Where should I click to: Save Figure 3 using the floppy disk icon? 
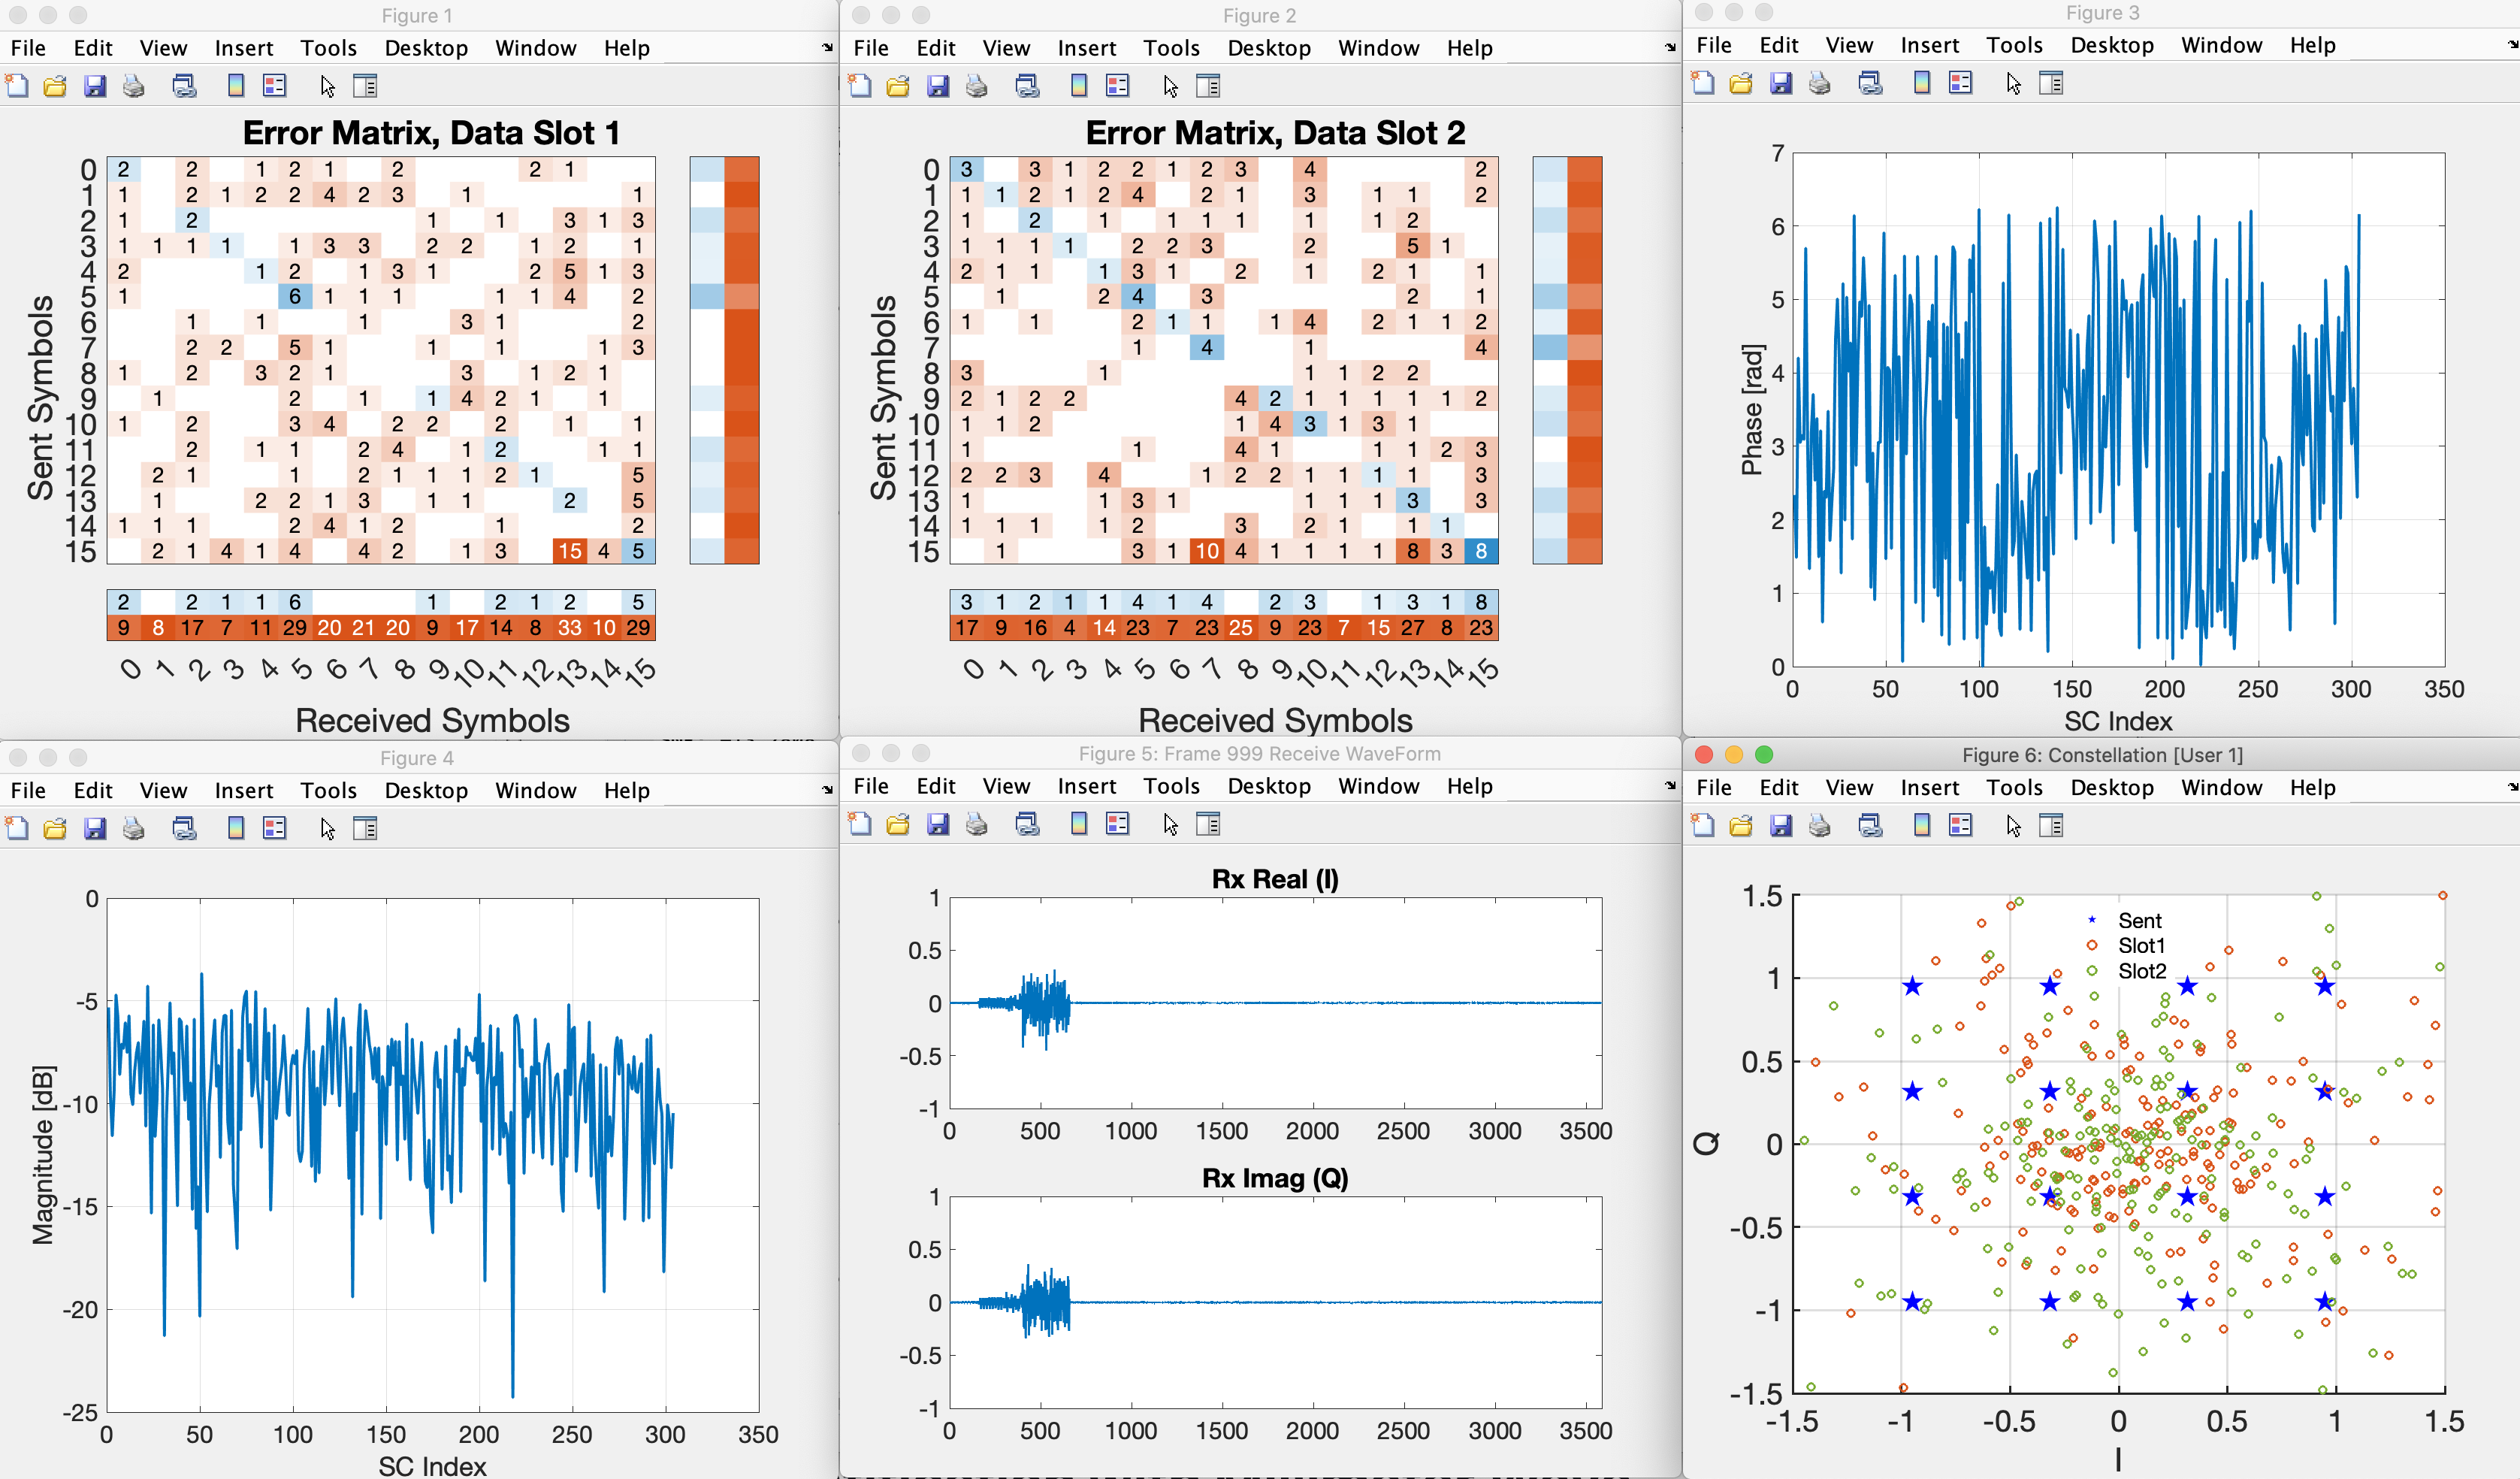click(1781, 83)
